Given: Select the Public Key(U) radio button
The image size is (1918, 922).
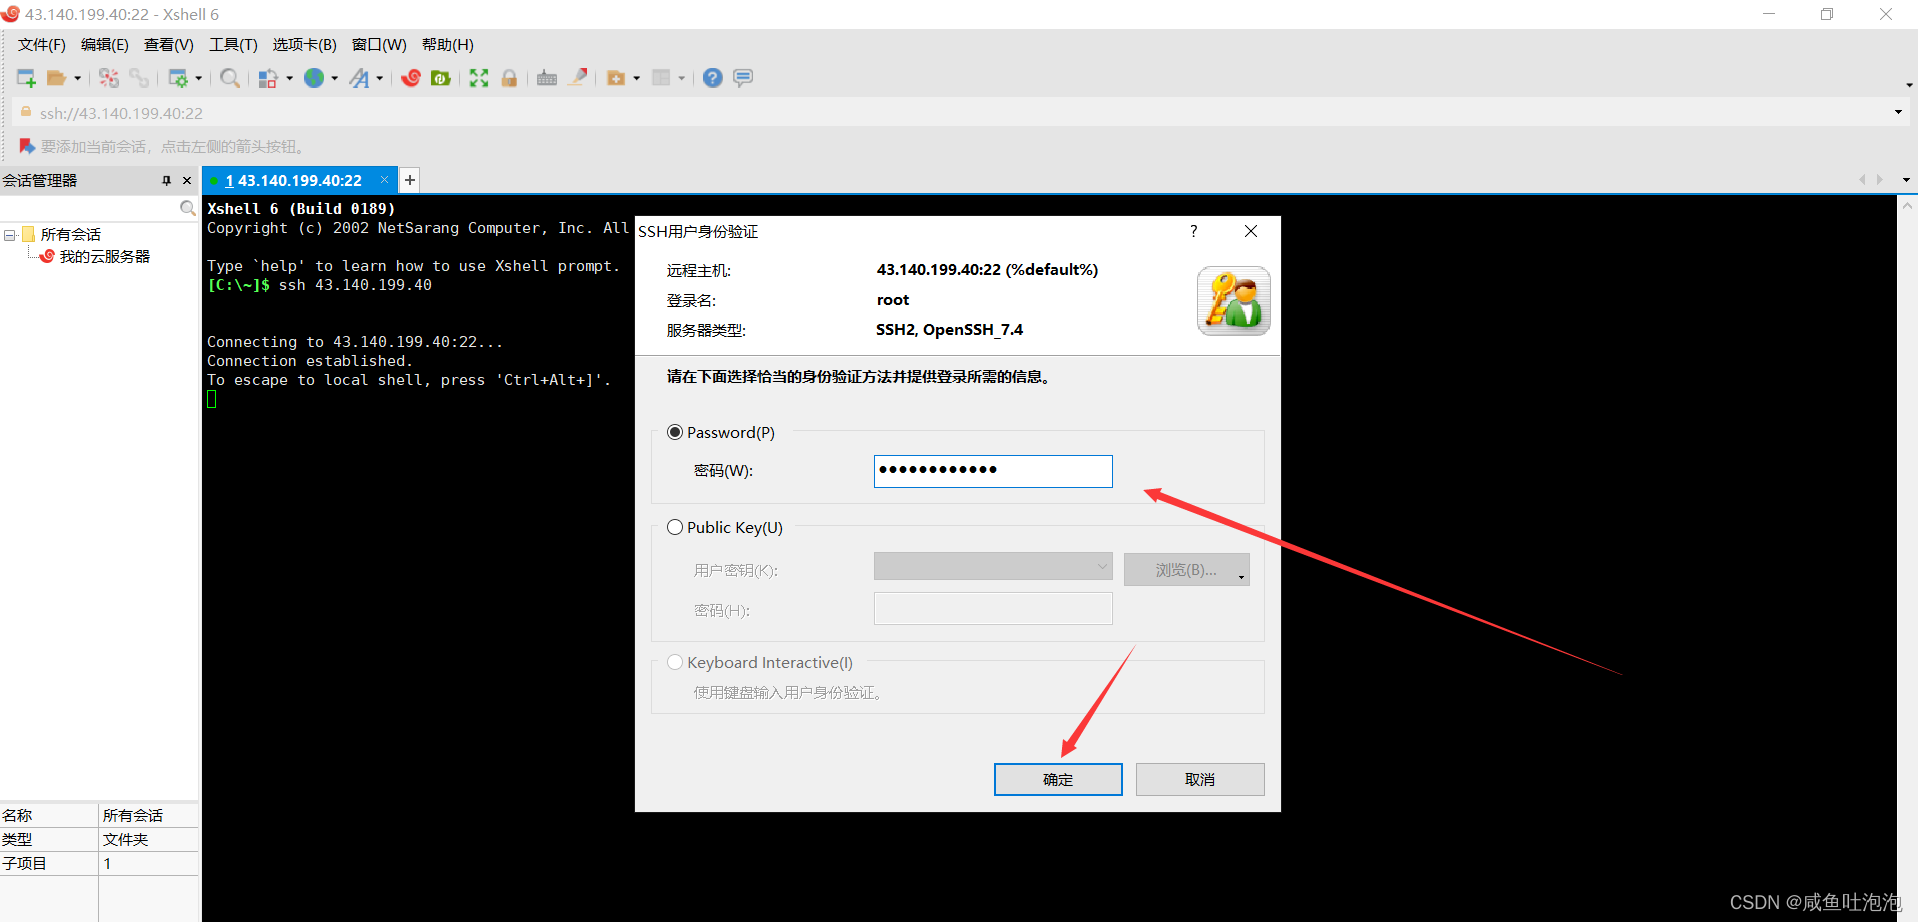Looking at the screenshot, I should tap(675, 527).
